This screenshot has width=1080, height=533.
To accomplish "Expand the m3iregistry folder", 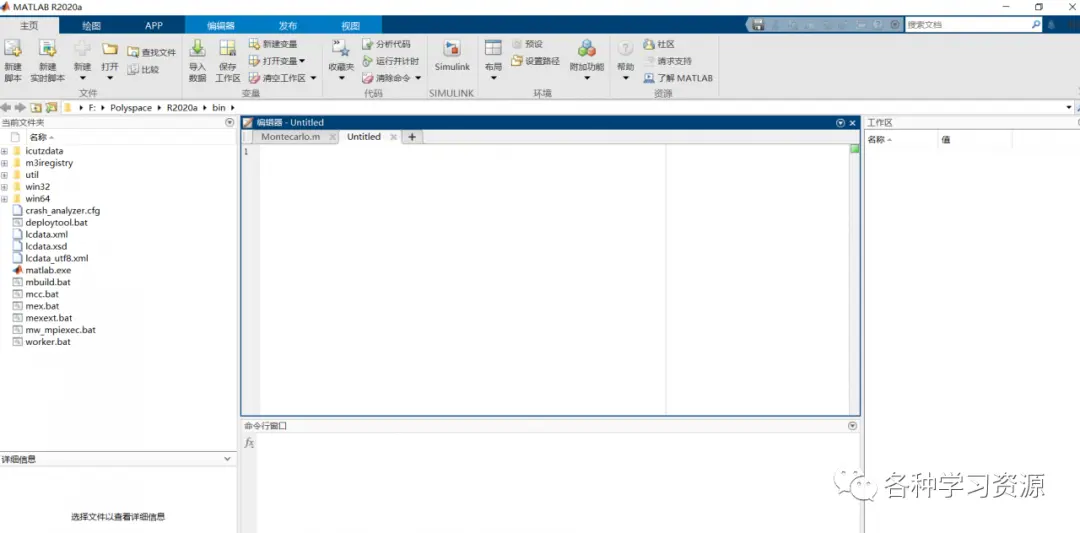I will coord(5,163).
